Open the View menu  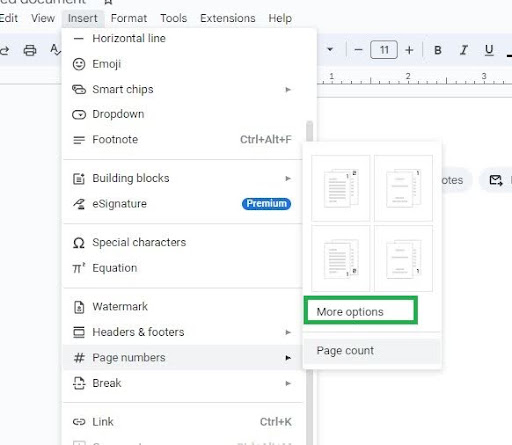pyautogui.click(x=43, y=18)
